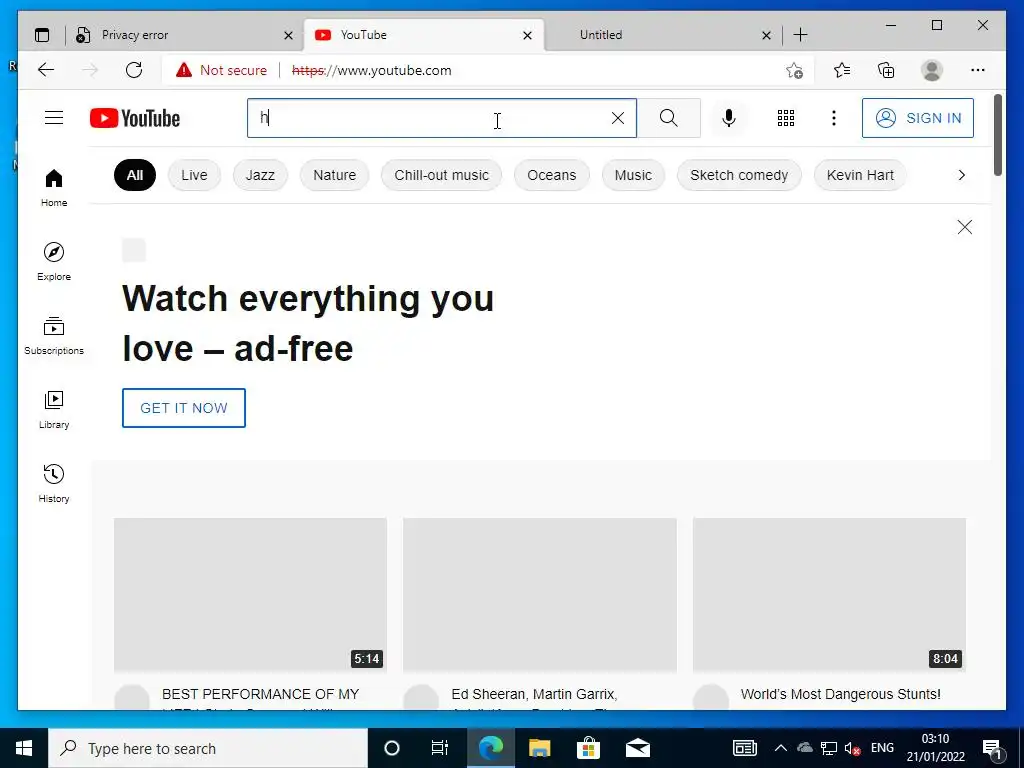Select the Kevin Hart chip
The height and width of the screenshot is (768, 1024).
pyautogui.click(x=860, y=175)
